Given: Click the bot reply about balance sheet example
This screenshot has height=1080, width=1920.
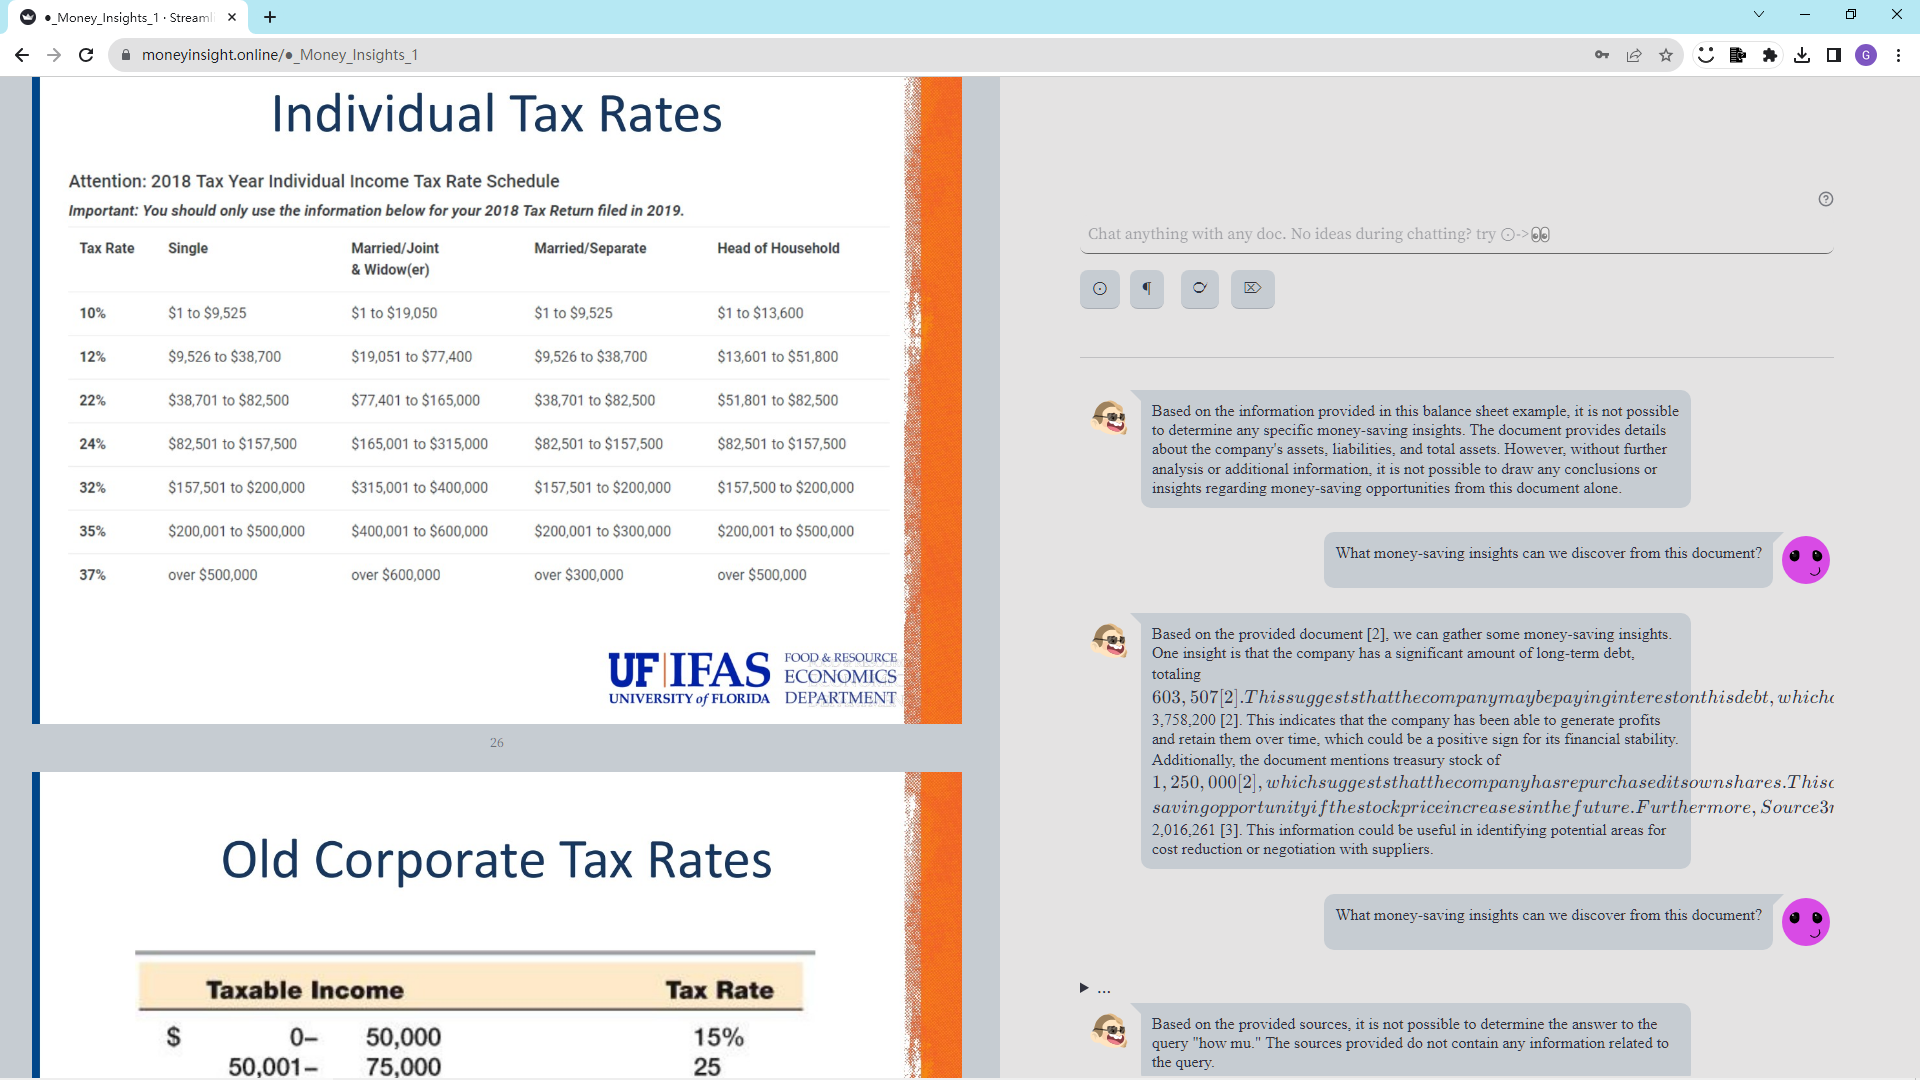Looking at the screenshot, I should (1415, 449).
